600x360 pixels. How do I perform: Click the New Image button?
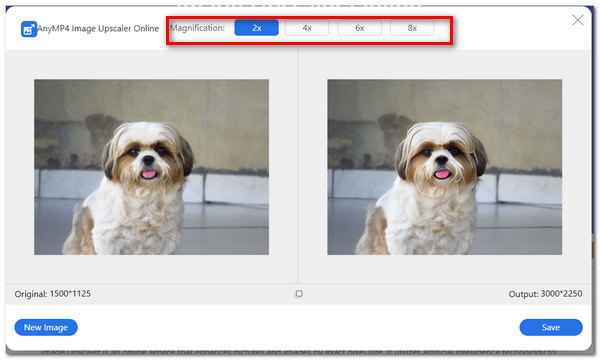coord(46,327)
